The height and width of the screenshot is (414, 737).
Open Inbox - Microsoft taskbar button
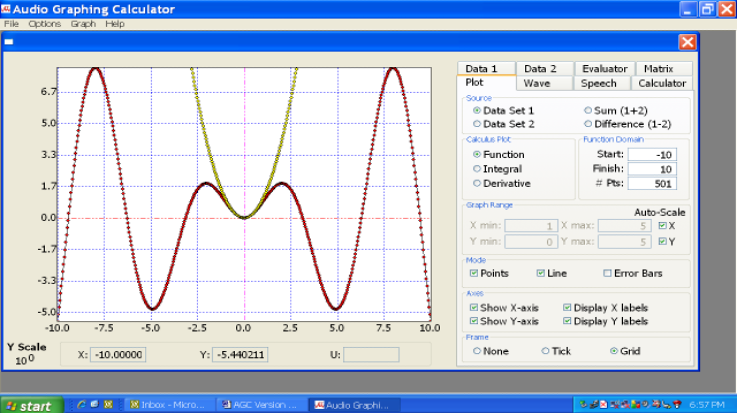tap(168, 405)
